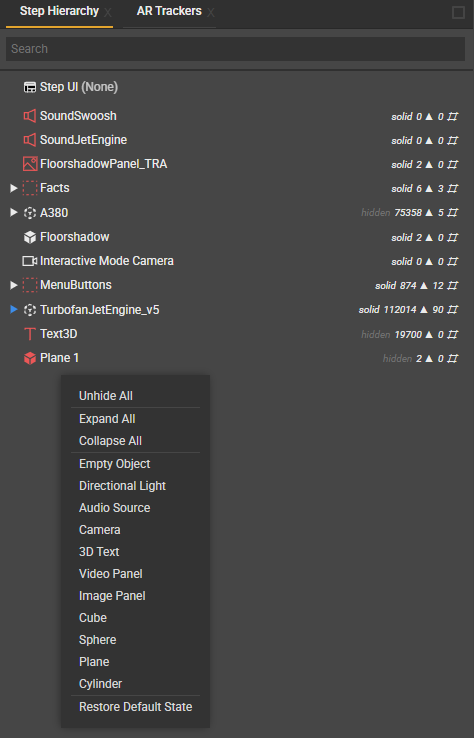Expand the MenuButtons group arrow

click(x=14, y=285)
